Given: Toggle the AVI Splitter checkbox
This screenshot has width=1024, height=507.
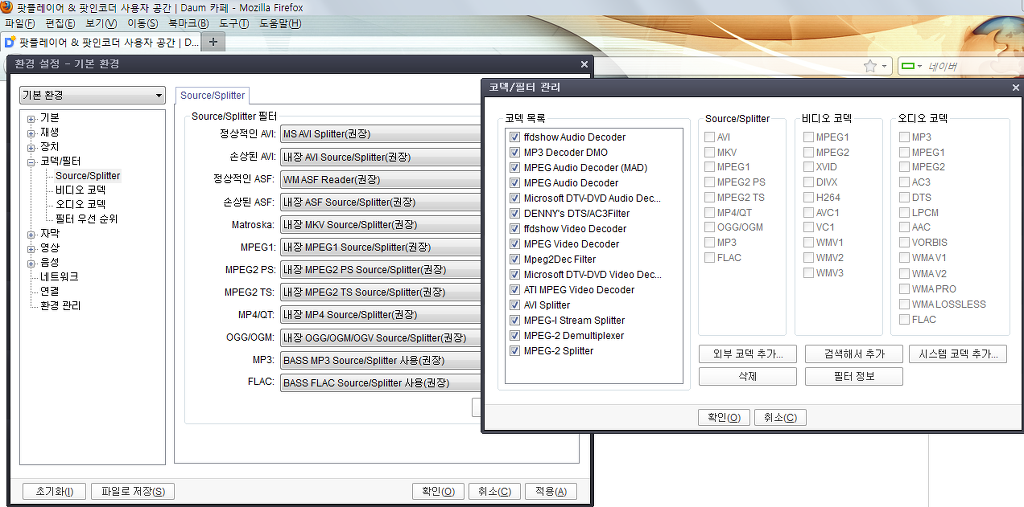Looking at the screenshot, I should pos(515,305).
